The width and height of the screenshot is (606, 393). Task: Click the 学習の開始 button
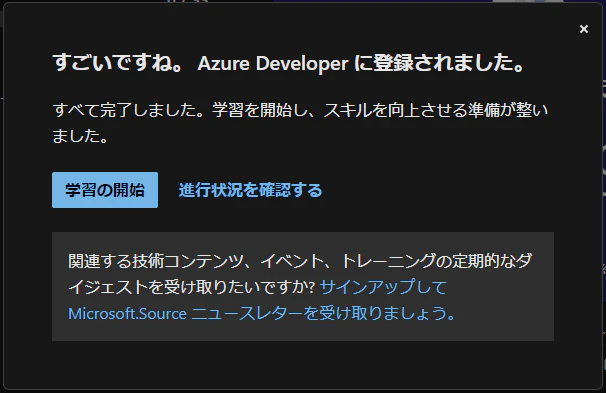(105, 190)
